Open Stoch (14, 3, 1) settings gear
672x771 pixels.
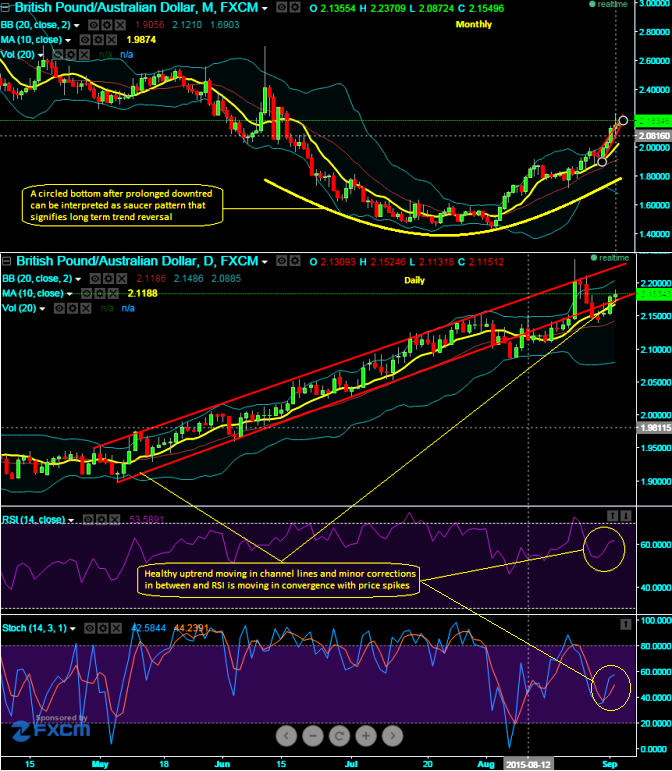103,628
